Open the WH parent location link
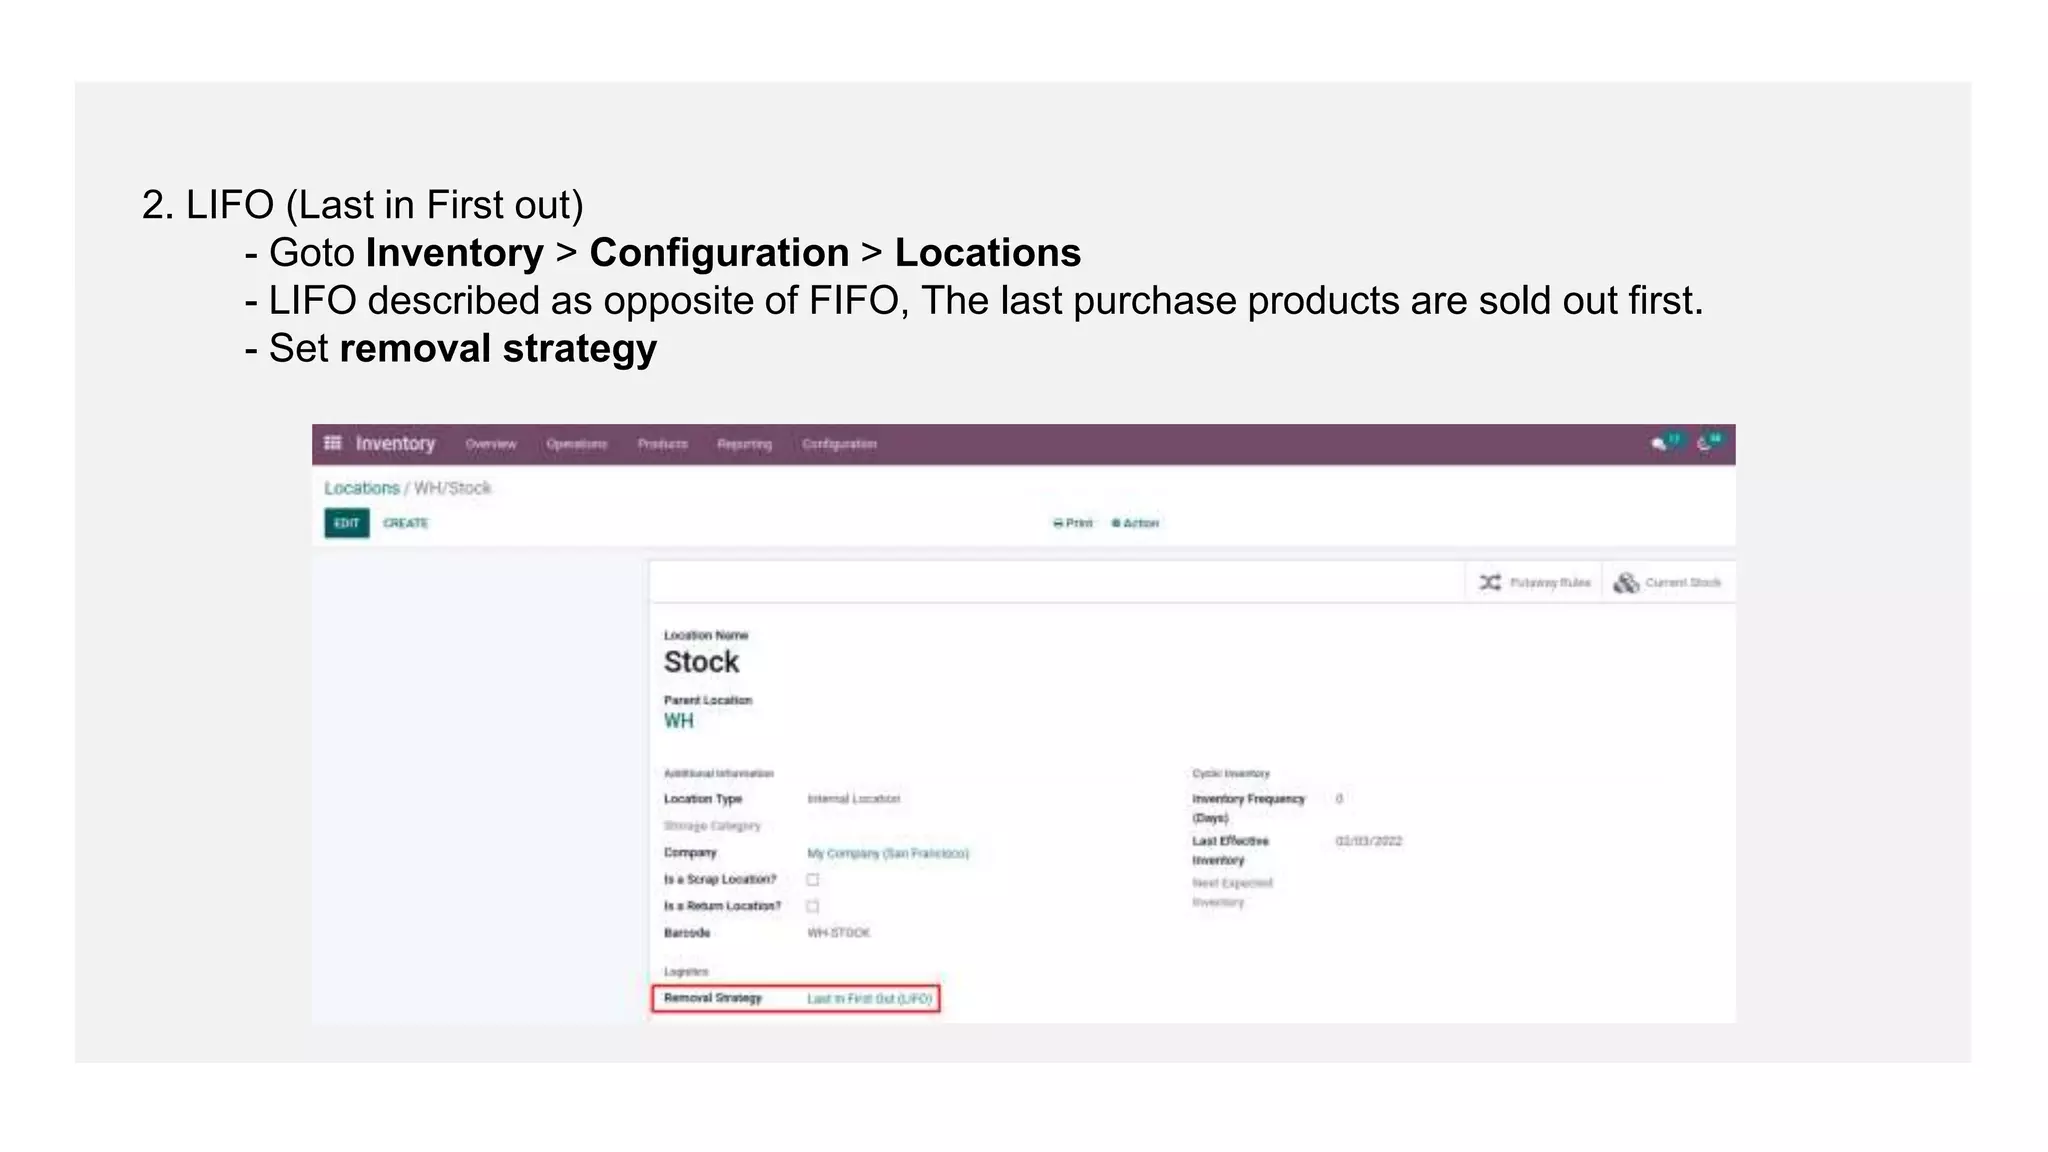Image resolution: width=2048 pixels, height=1152 pixels. (679, 721)
